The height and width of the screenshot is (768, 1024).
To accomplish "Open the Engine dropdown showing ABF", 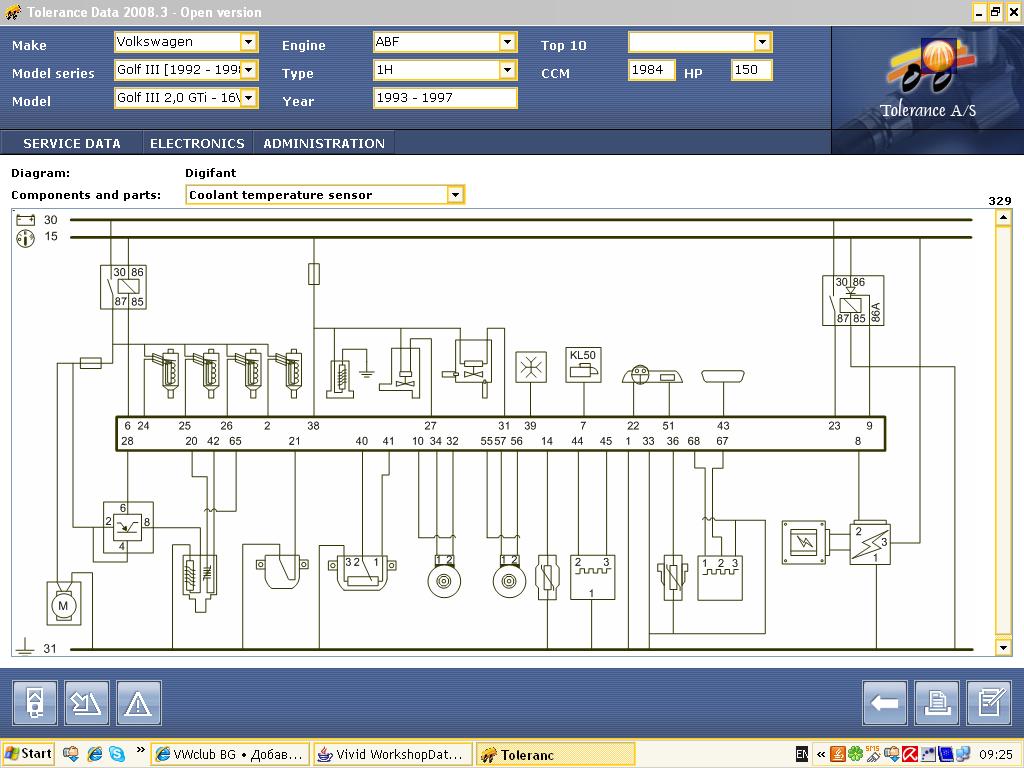I will pyautogui.click(x=507, y=42).
